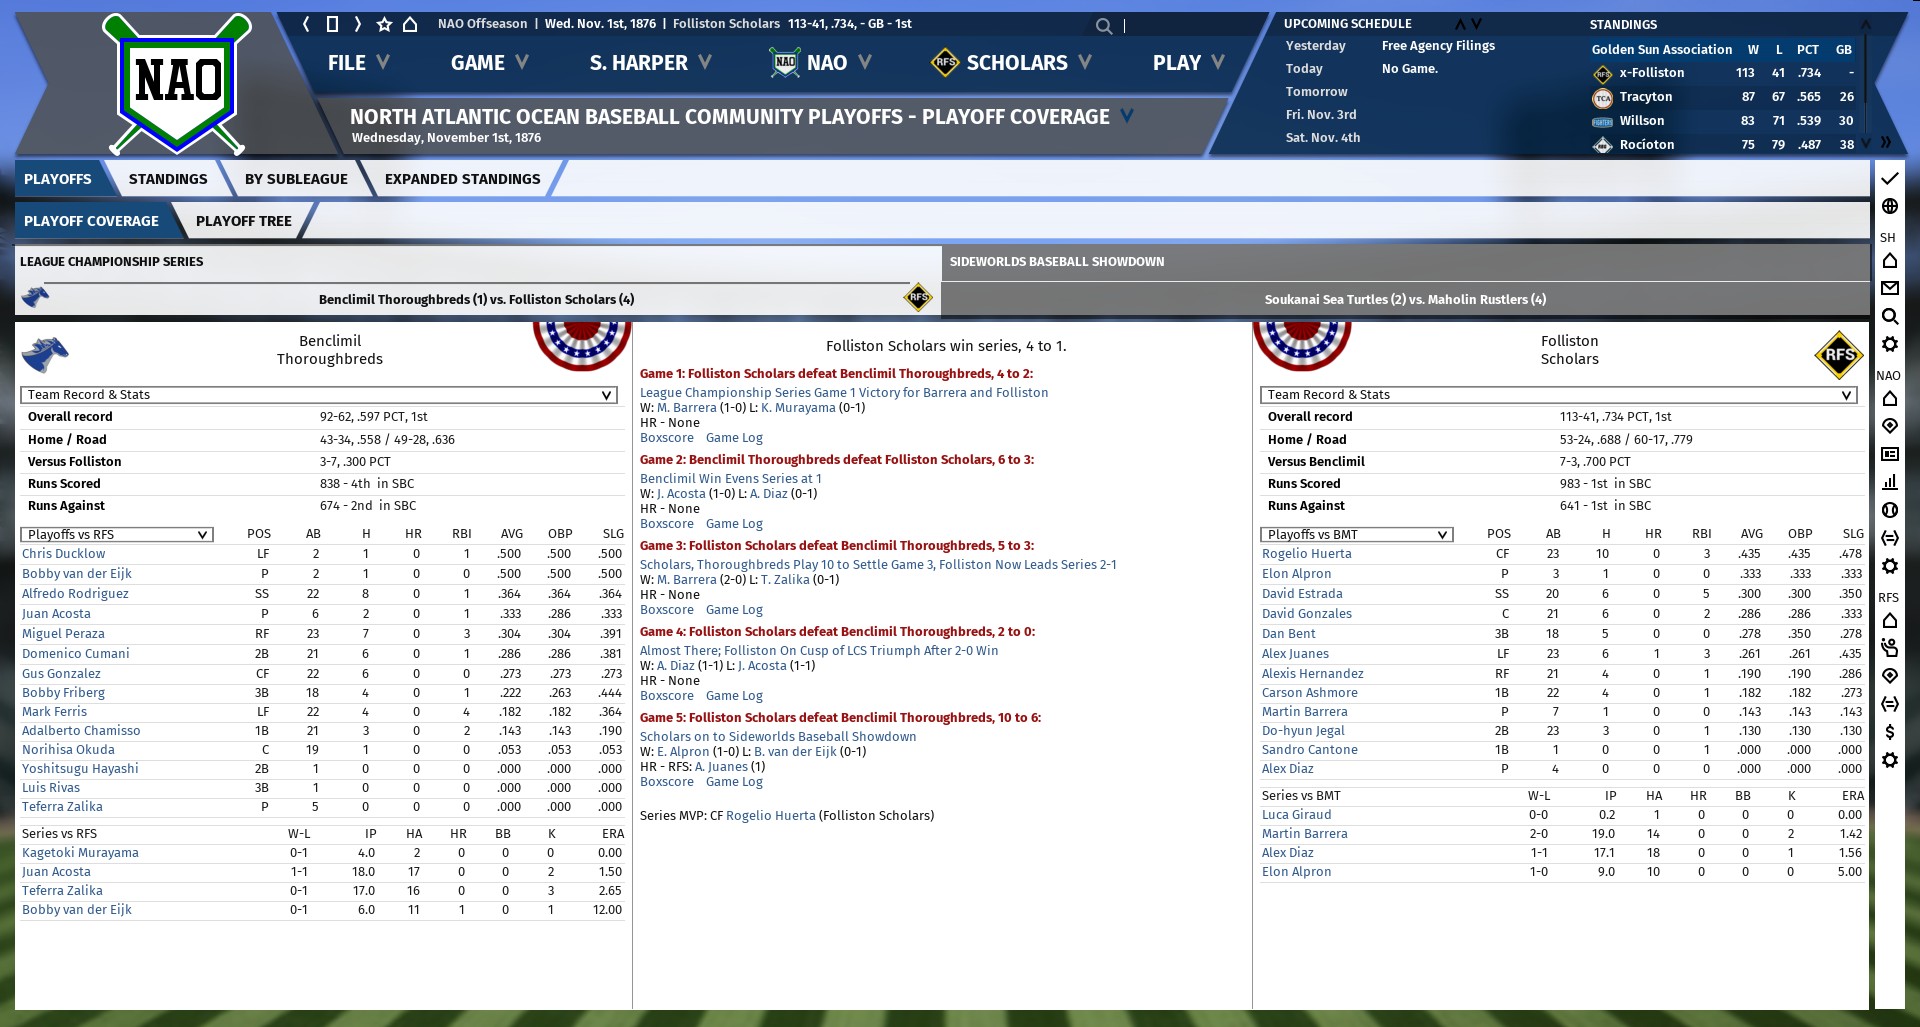
Task: Open the RFS dollar finances icon
Action: 1889,732
